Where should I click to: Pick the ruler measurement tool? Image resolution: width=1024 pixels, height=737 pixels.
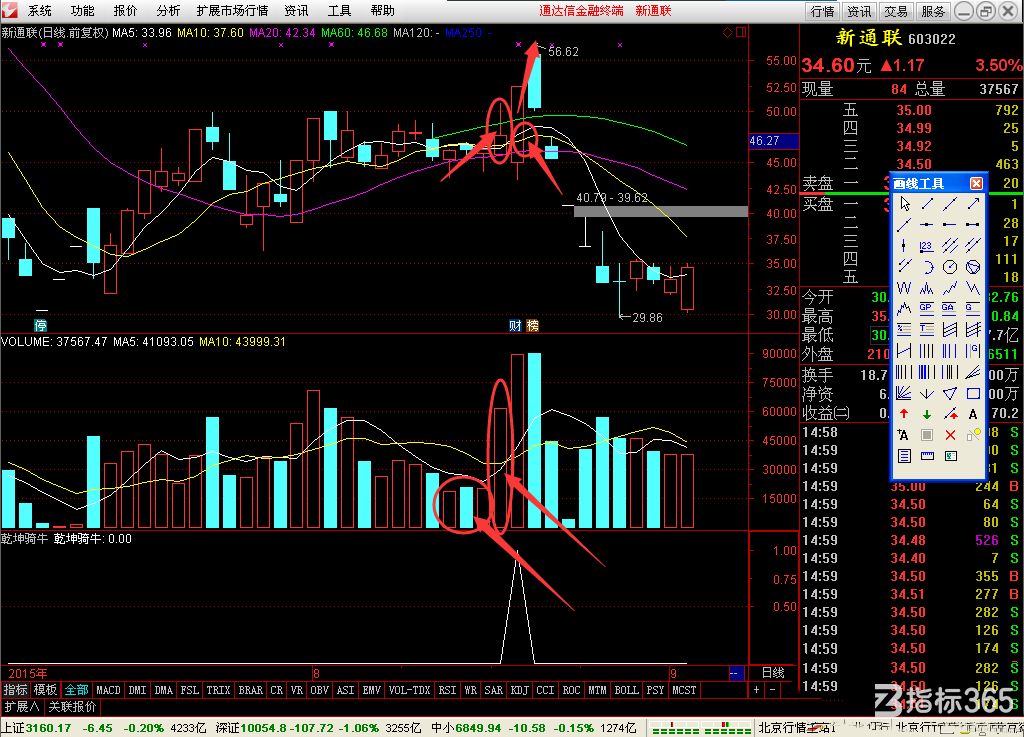927,456
